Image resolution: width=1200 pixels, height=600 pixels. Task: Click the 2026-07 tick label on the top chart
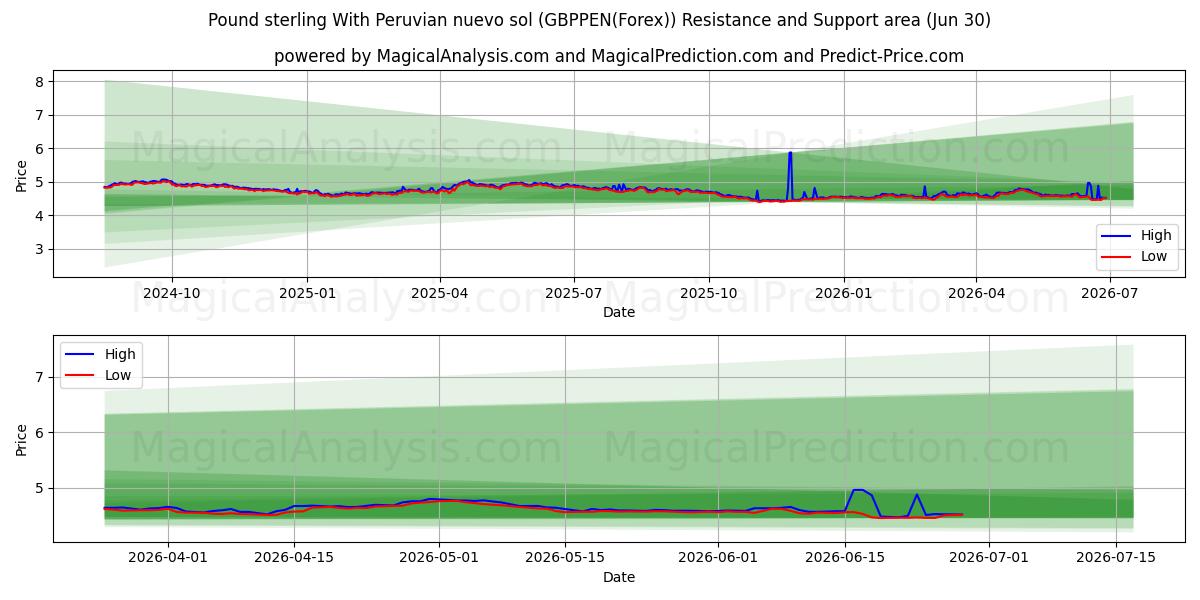[1110, 293]
